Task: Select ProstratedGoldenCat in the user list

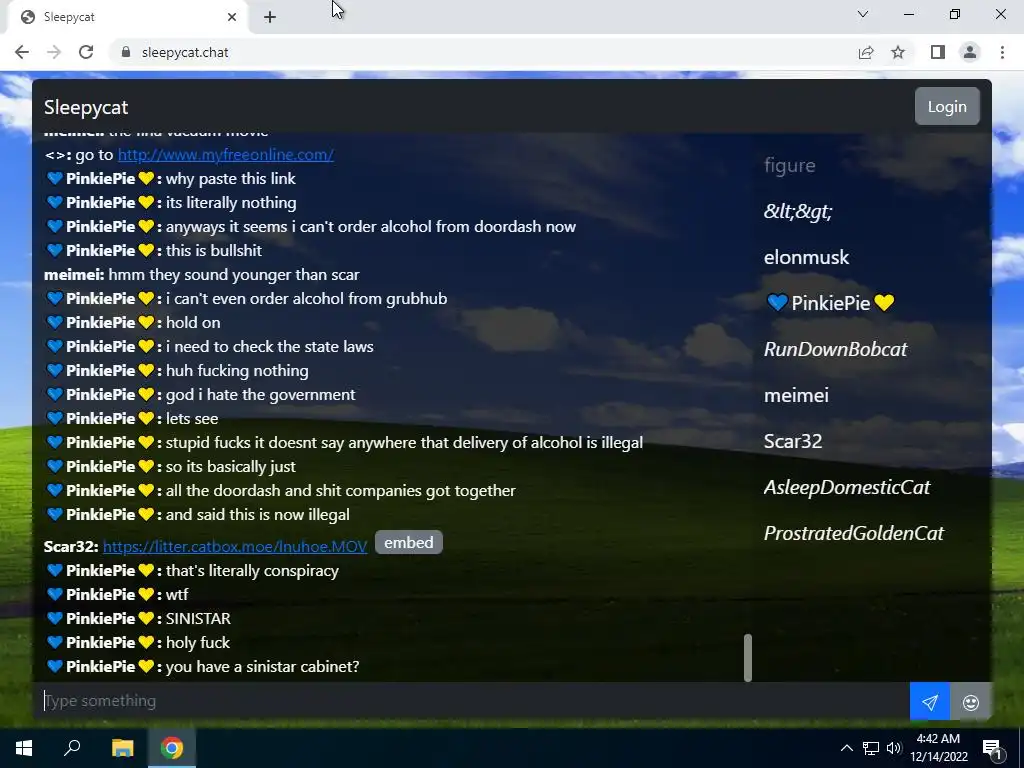Action: 854,533
